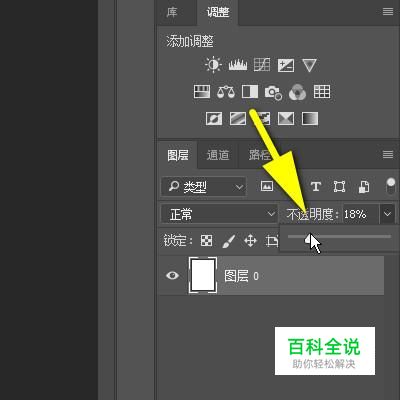The height and width of the screenshot is (400, 400).
Task: Toggle layer filtering switch on or off
Action: point(390,186)
